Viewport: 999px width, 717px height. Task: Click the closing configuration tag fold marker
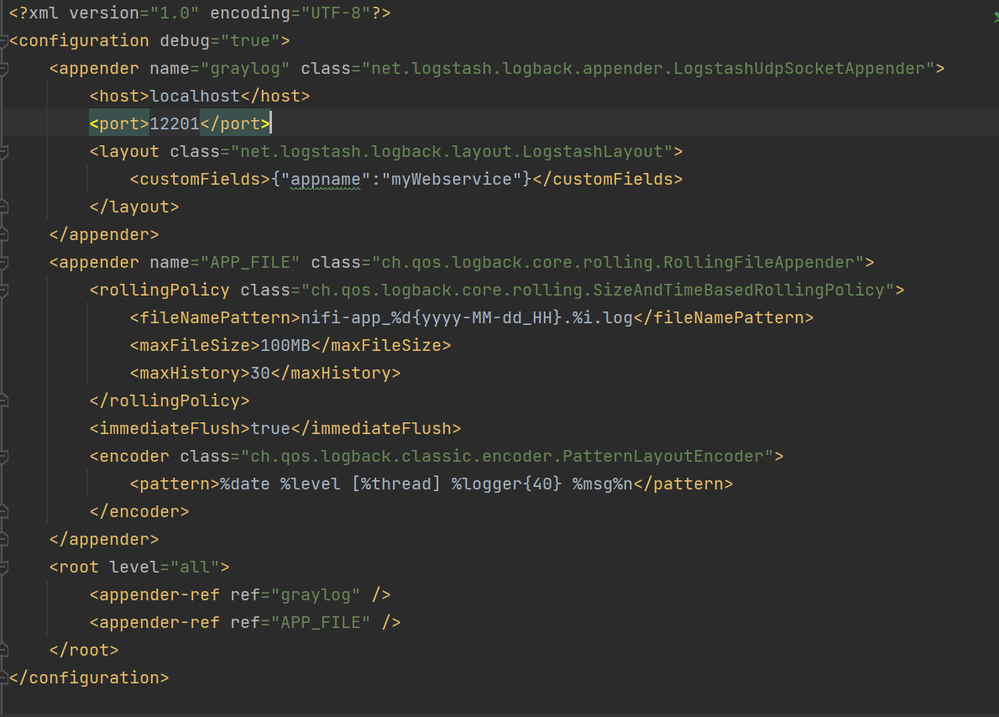pos(3,677)
